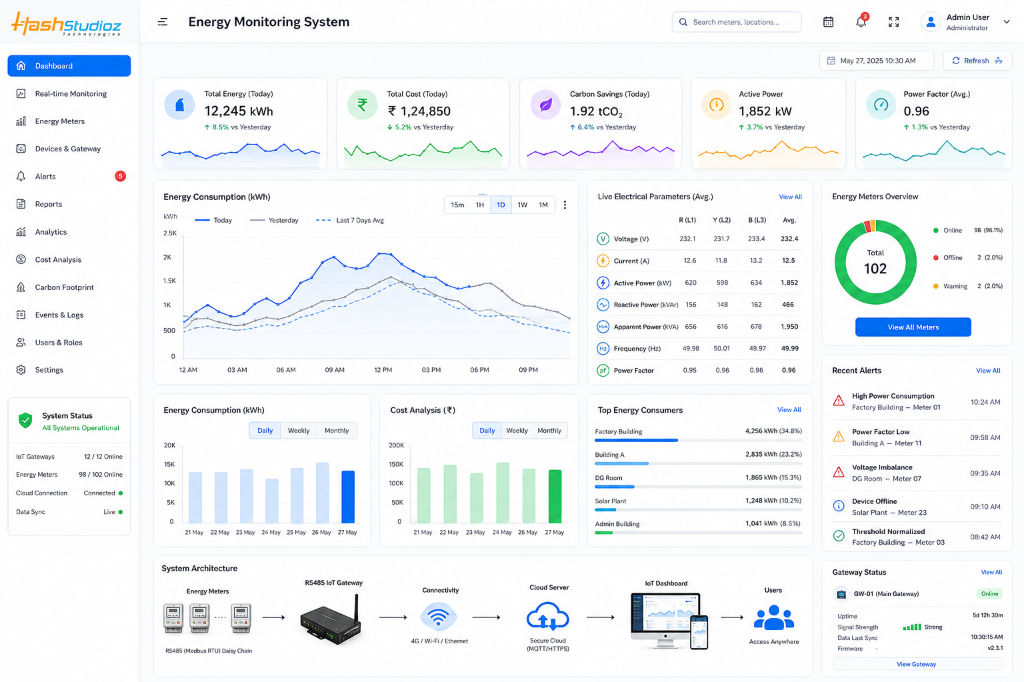Expand the Admin User dropdown chevron
This screenshot has width=1024, height=682.
tap(1006, 22)
